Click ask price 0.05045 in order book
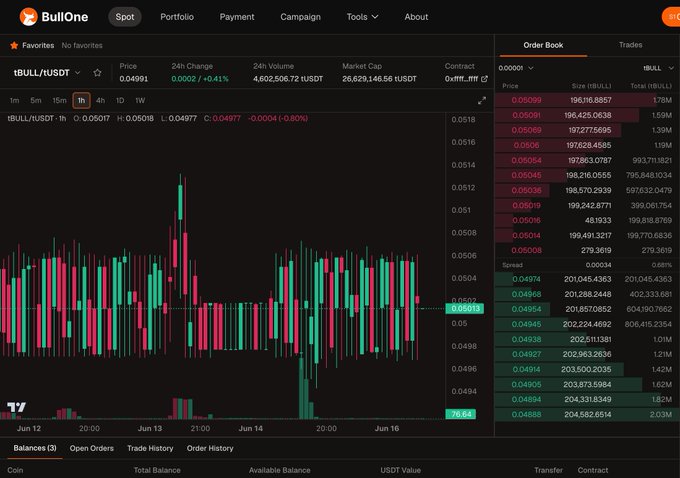 click(526, 175)
